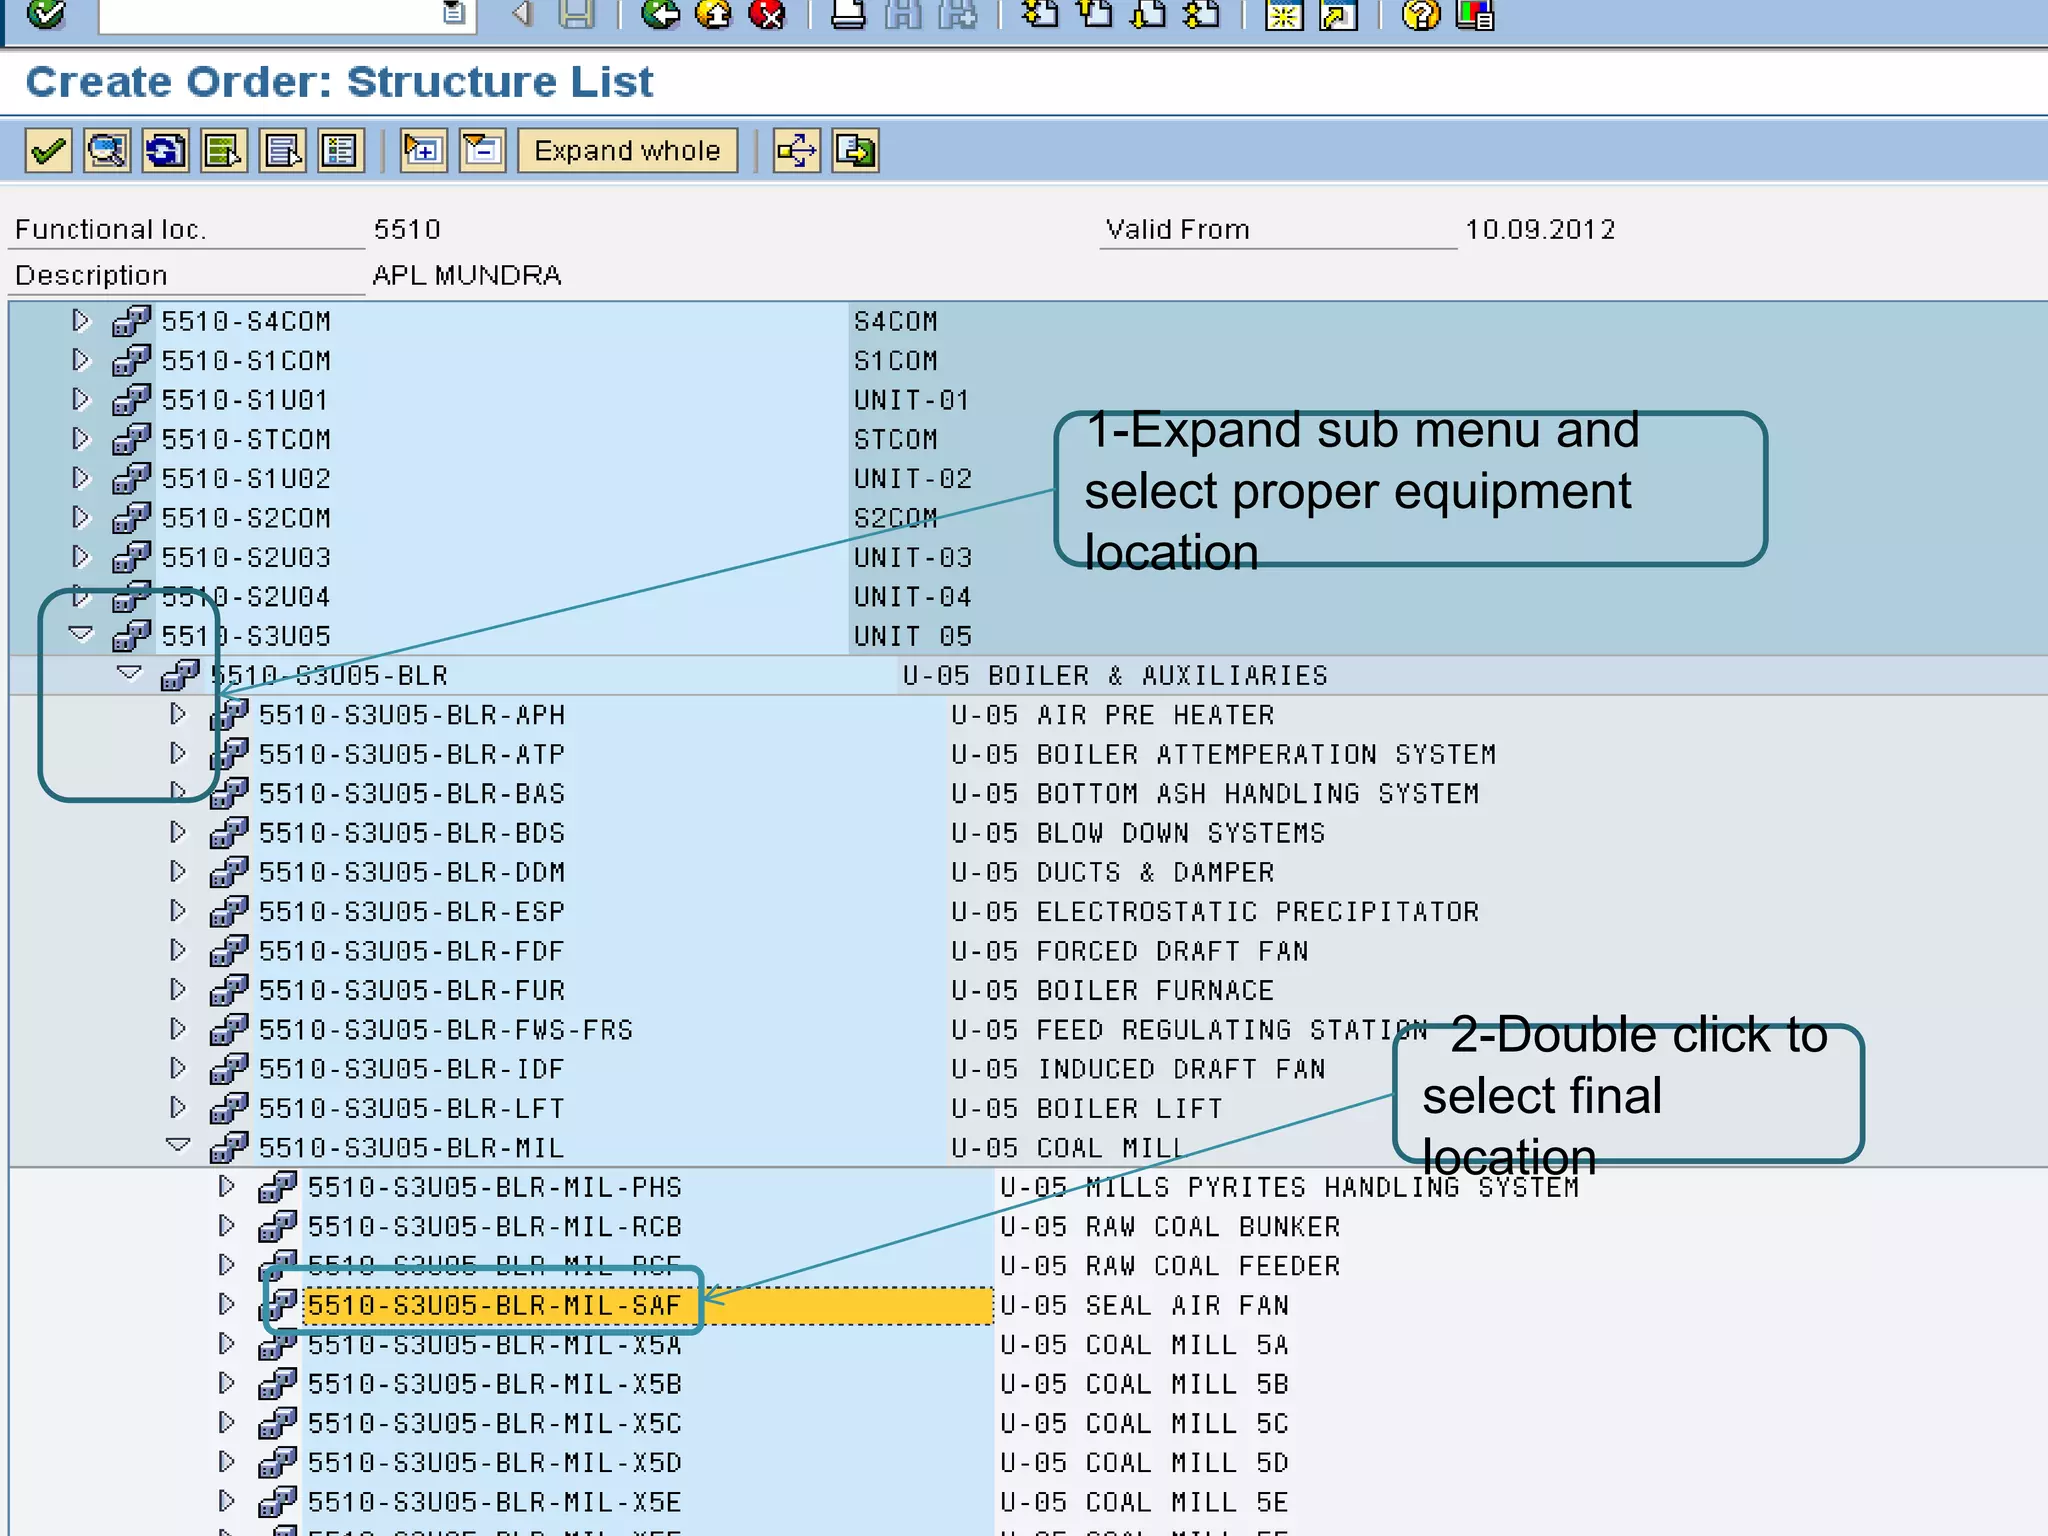The width and height of the screenshot is (2048, 1536).
Task: Select row 5510-S3U05-BLR-FWS-FRS
Action: click(x=446, y=1030)
